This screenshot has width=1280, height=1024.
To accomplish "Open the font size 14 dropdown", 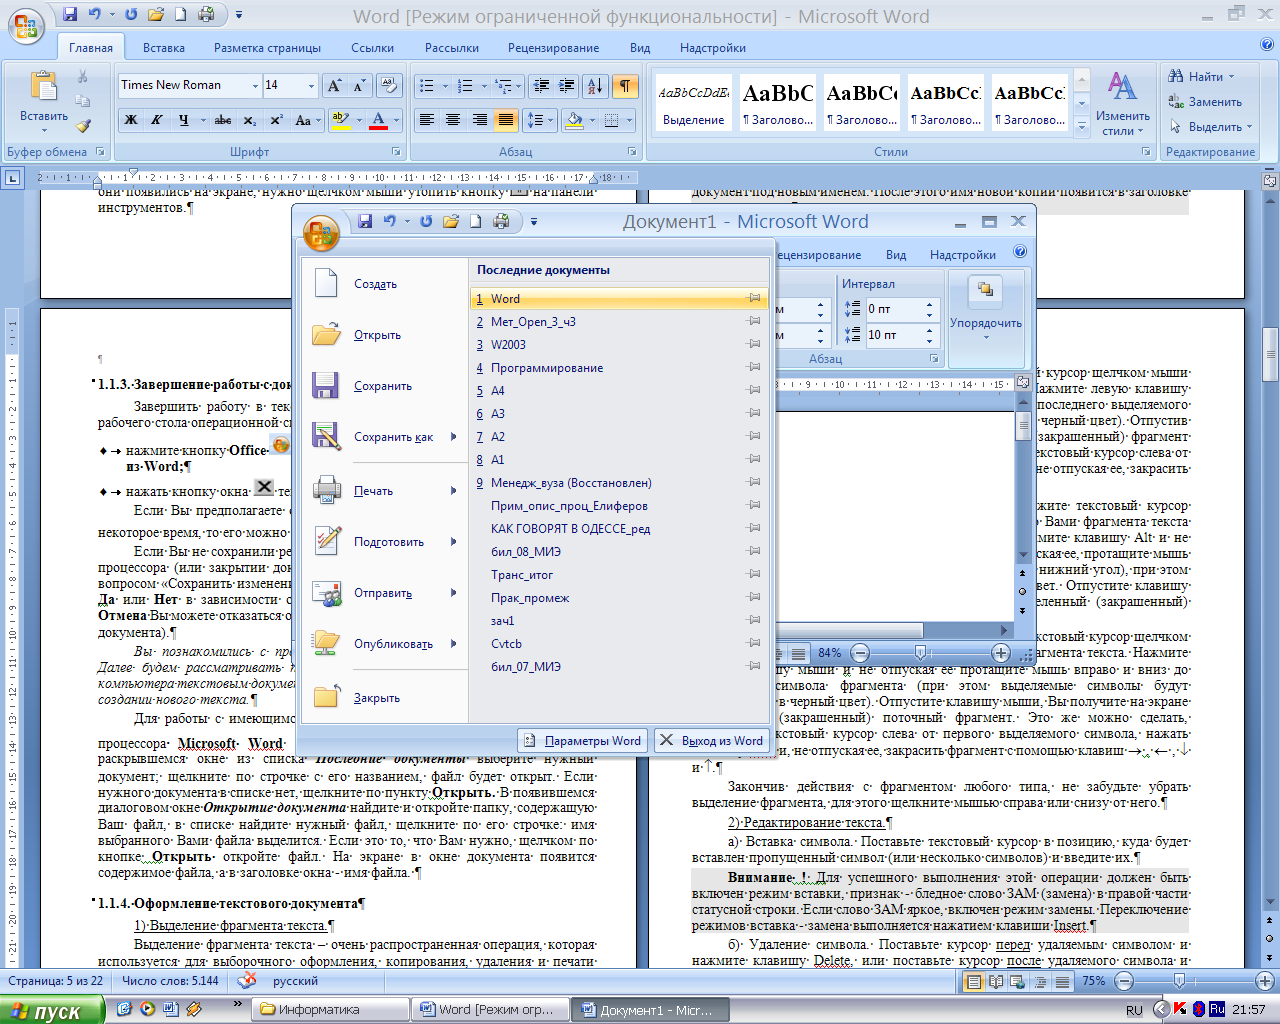I will tap(311, 85).
